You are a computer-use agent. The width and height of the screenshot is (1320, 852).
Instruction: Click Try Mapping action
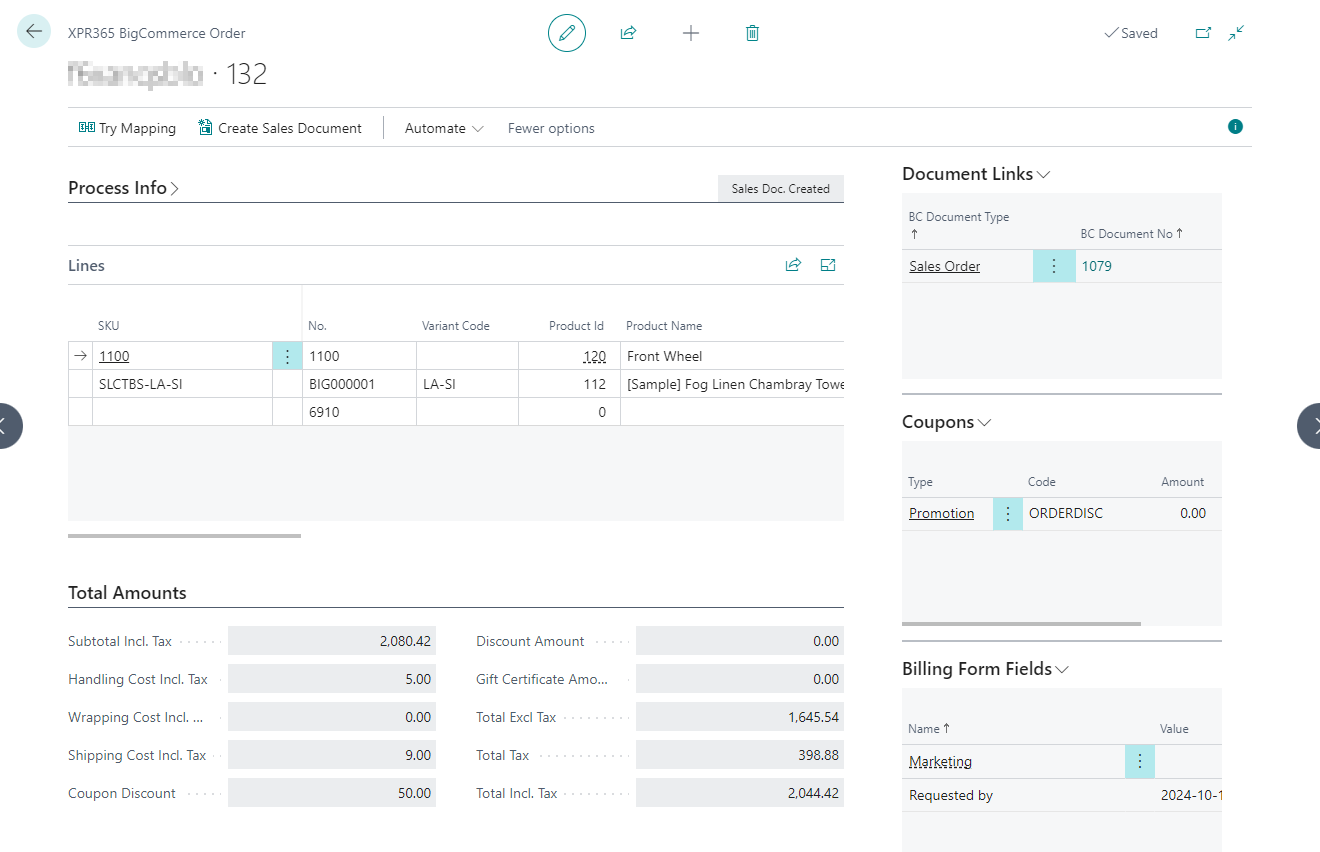127,128
